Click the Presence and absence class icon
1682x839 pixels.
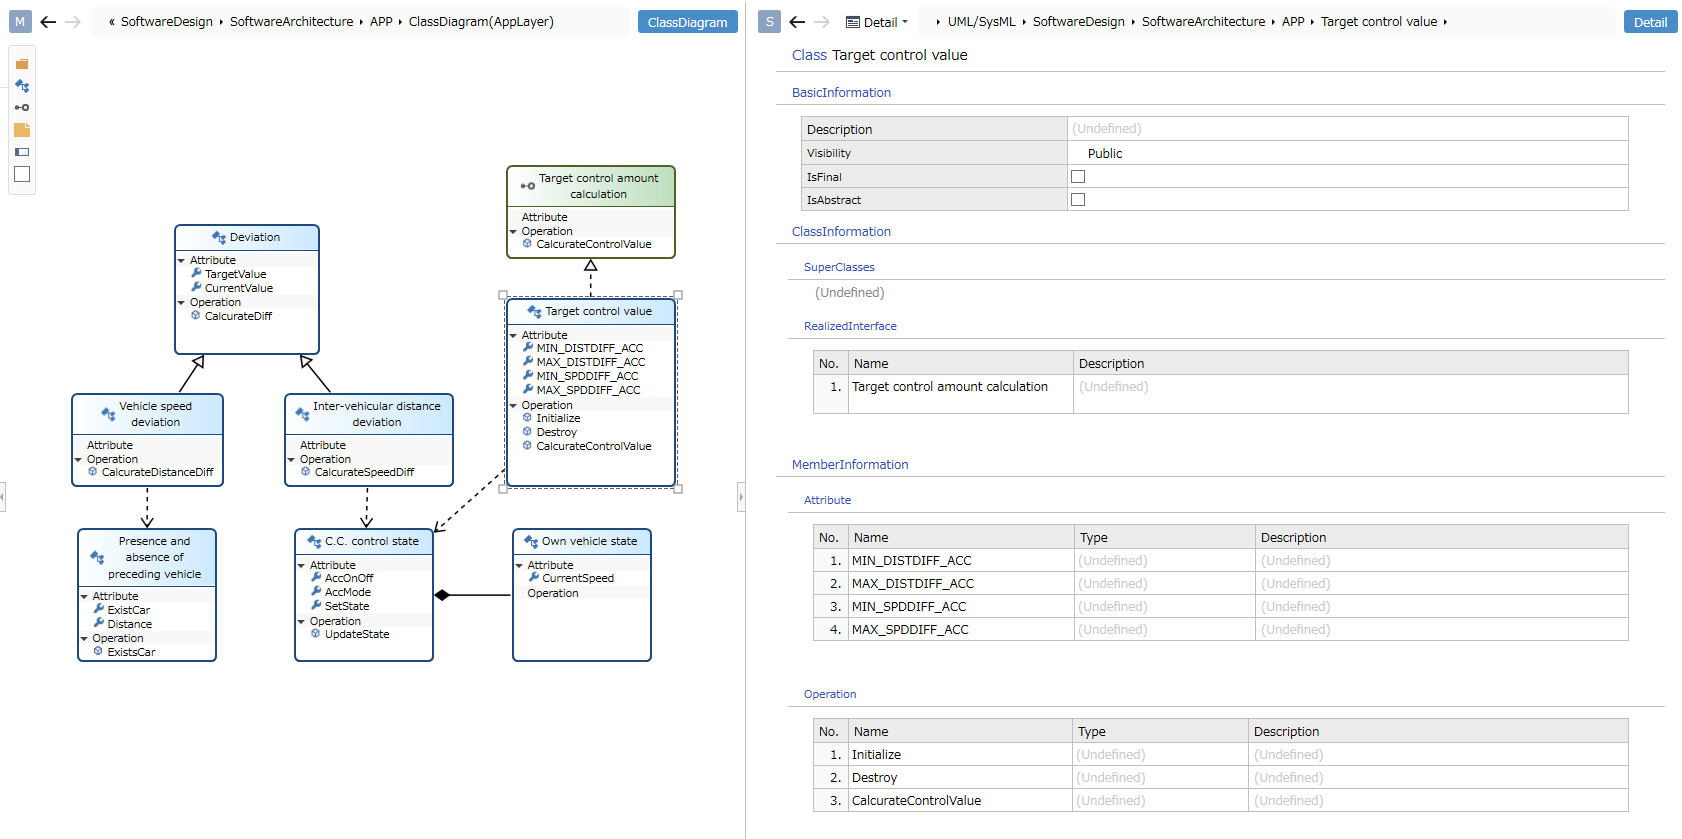tap(97, 558)
